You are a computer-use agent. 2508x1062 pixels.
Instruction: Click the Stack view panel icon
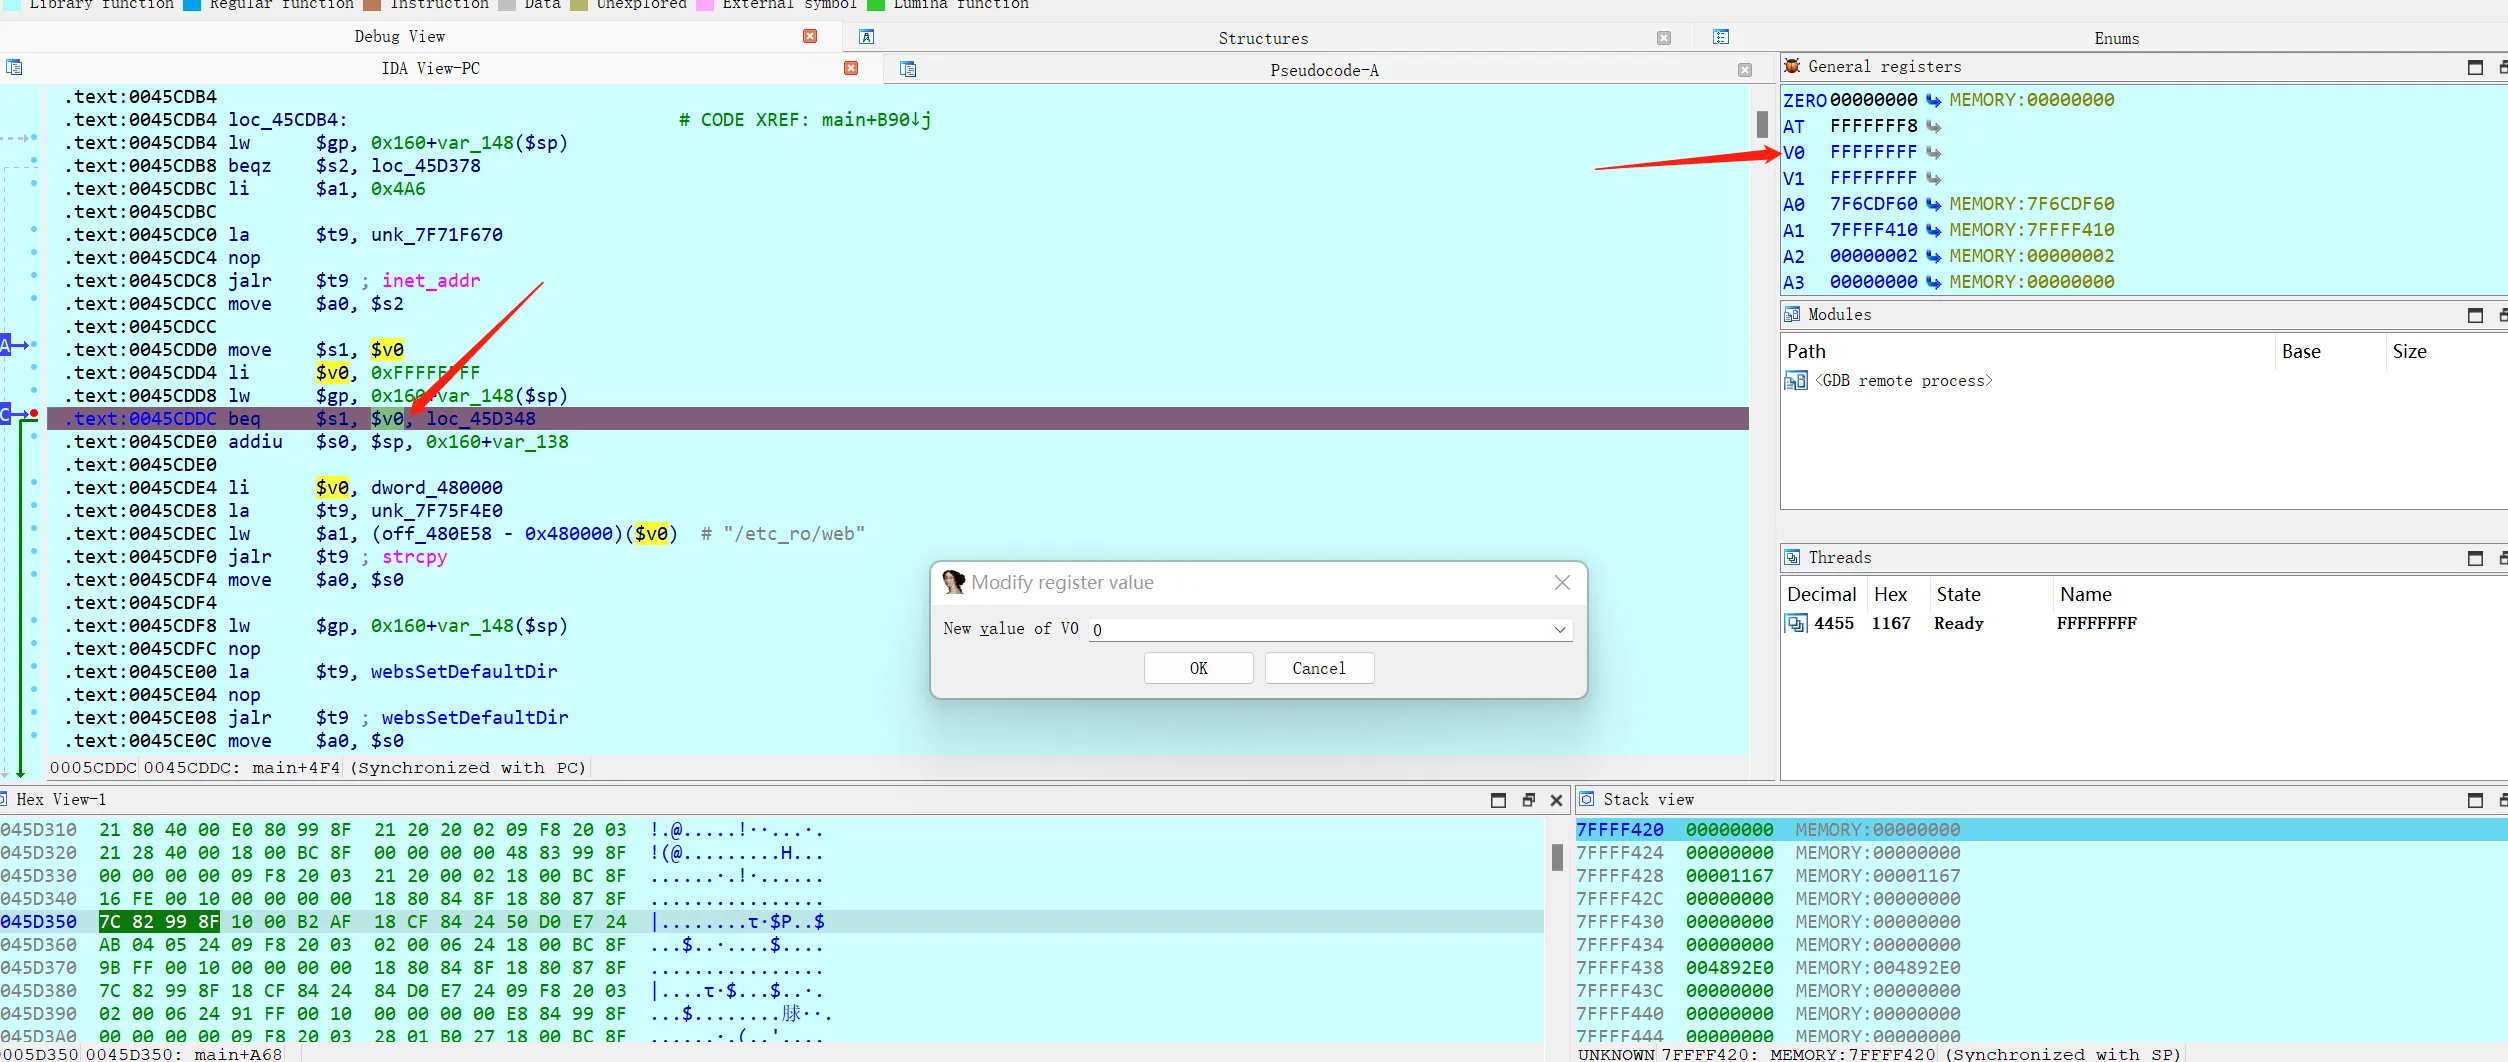point(1587,799)
